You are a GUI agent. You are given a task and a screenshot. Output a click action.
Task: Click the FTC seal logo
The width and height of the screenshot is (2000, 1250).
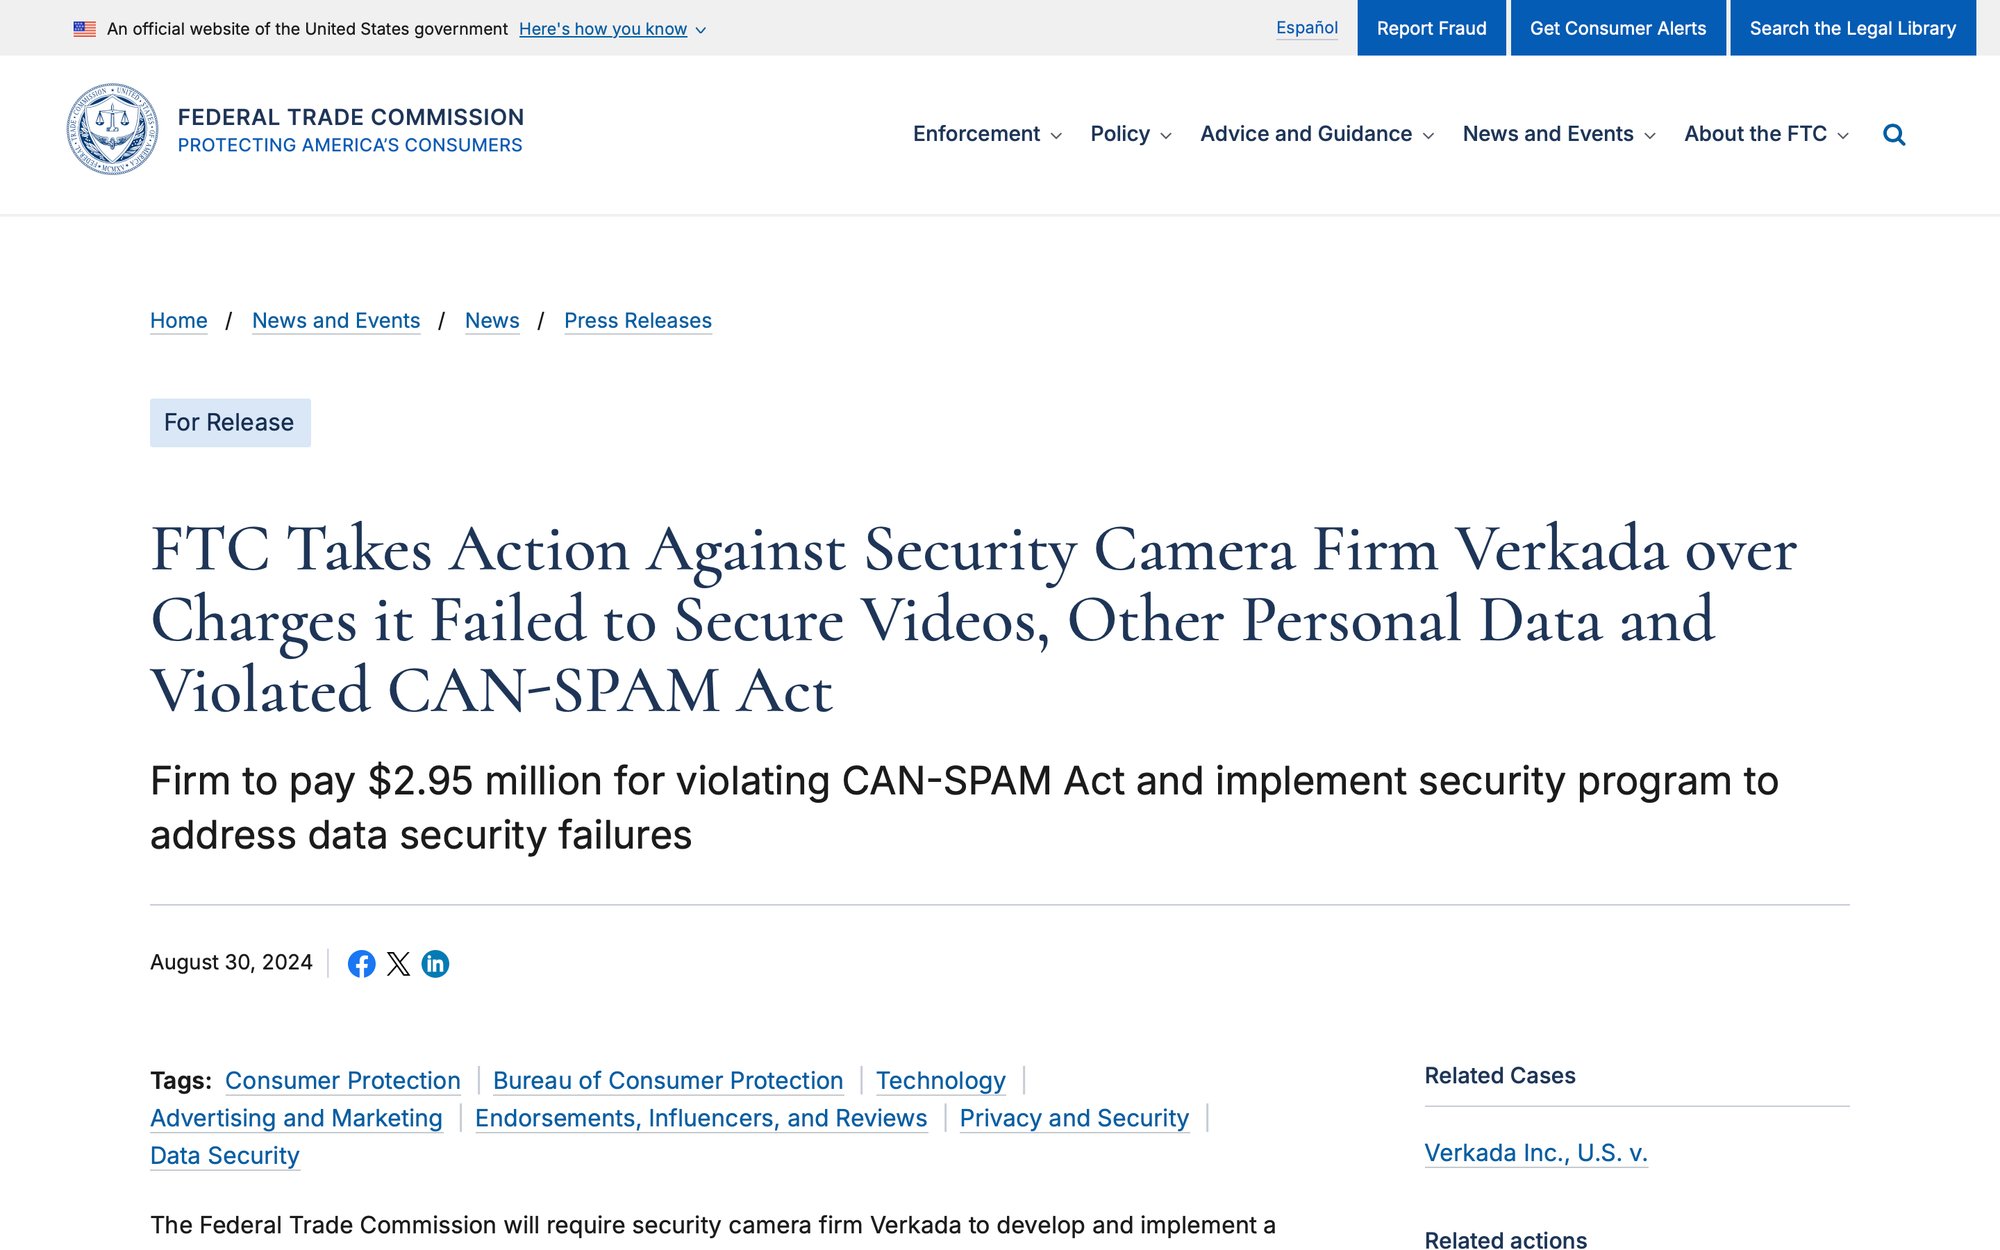tap(112, 129)
